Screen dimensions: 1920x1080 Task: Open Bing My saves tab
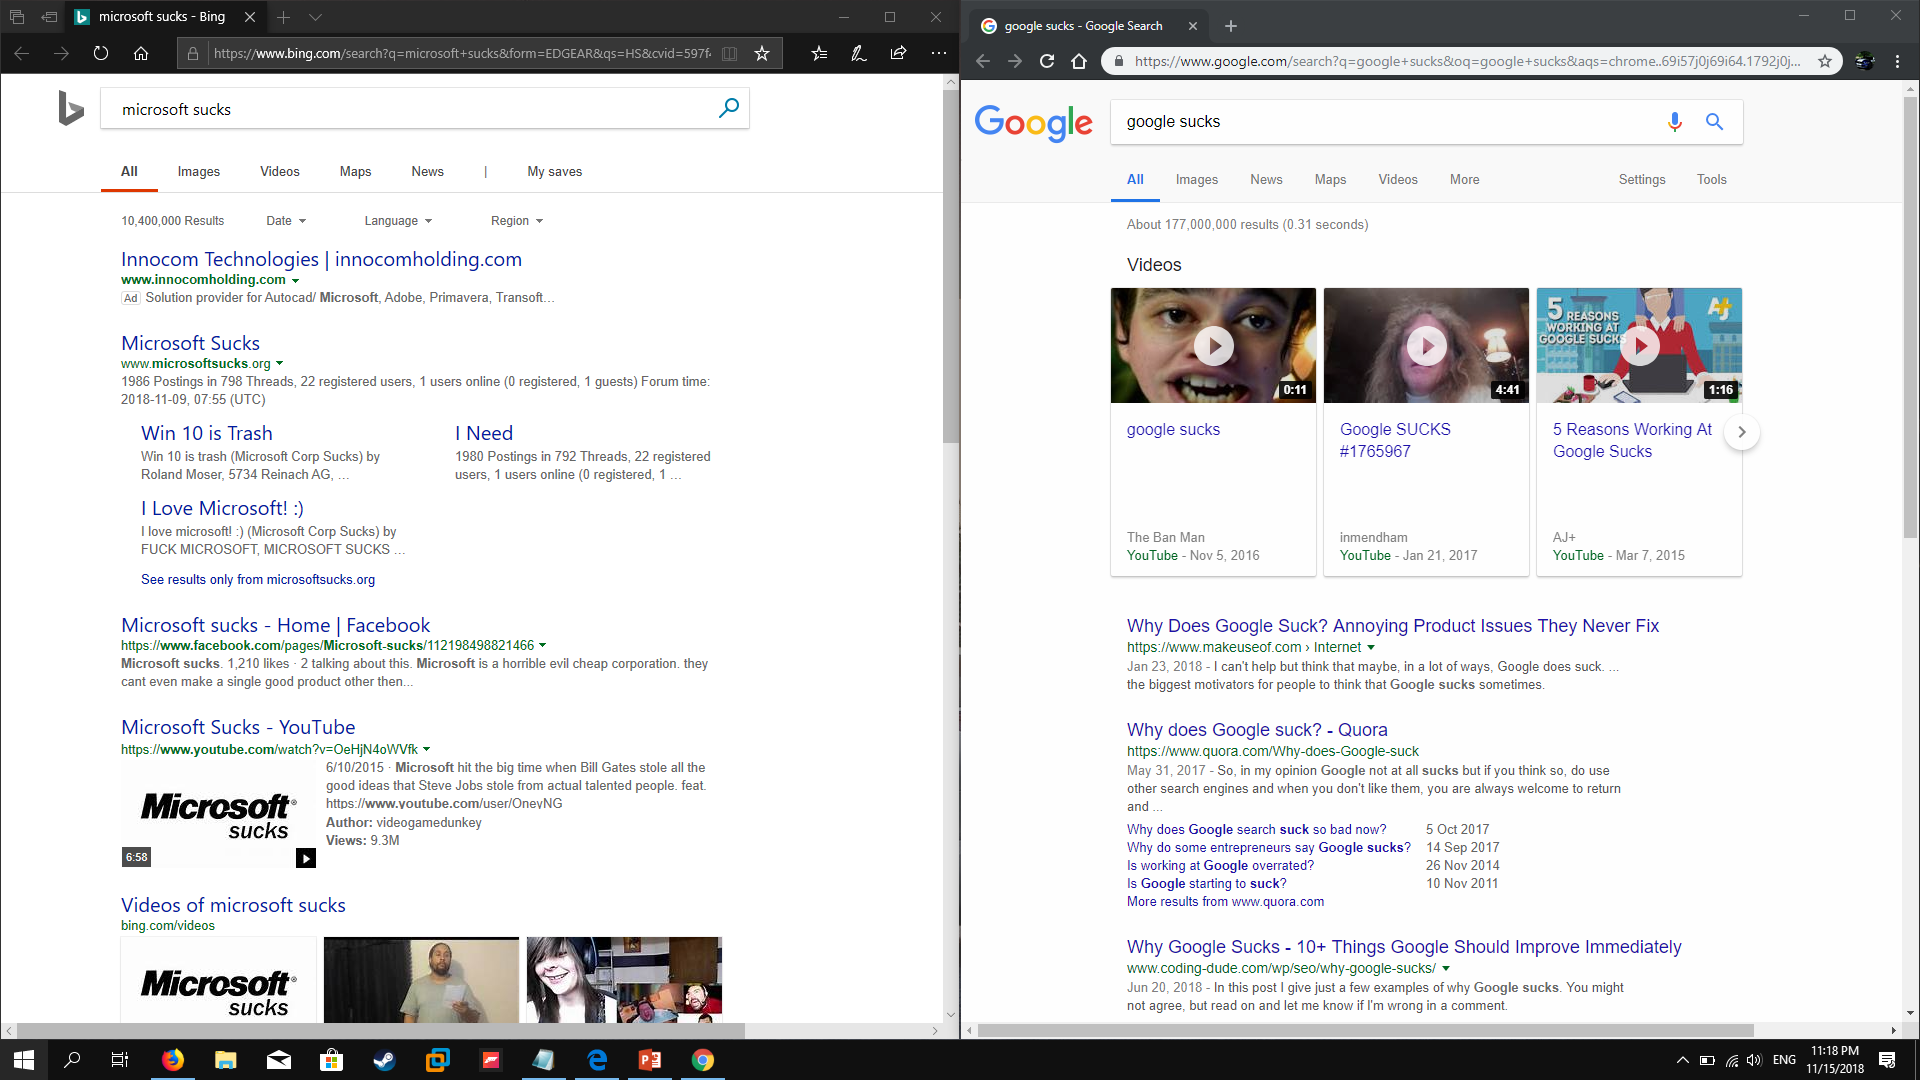pos(555,172)
